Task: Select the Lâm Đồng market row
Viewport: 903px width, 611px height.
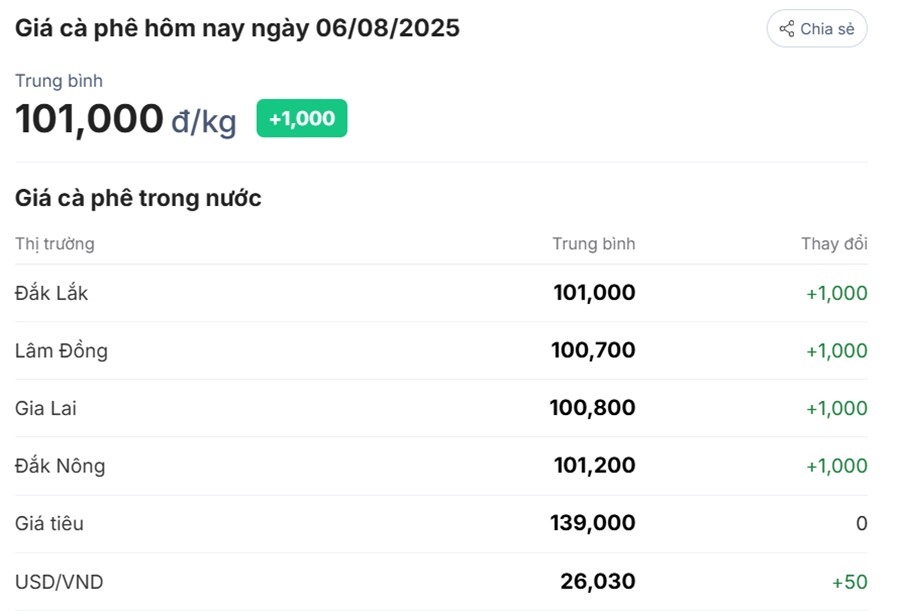Action: (441, 351)
